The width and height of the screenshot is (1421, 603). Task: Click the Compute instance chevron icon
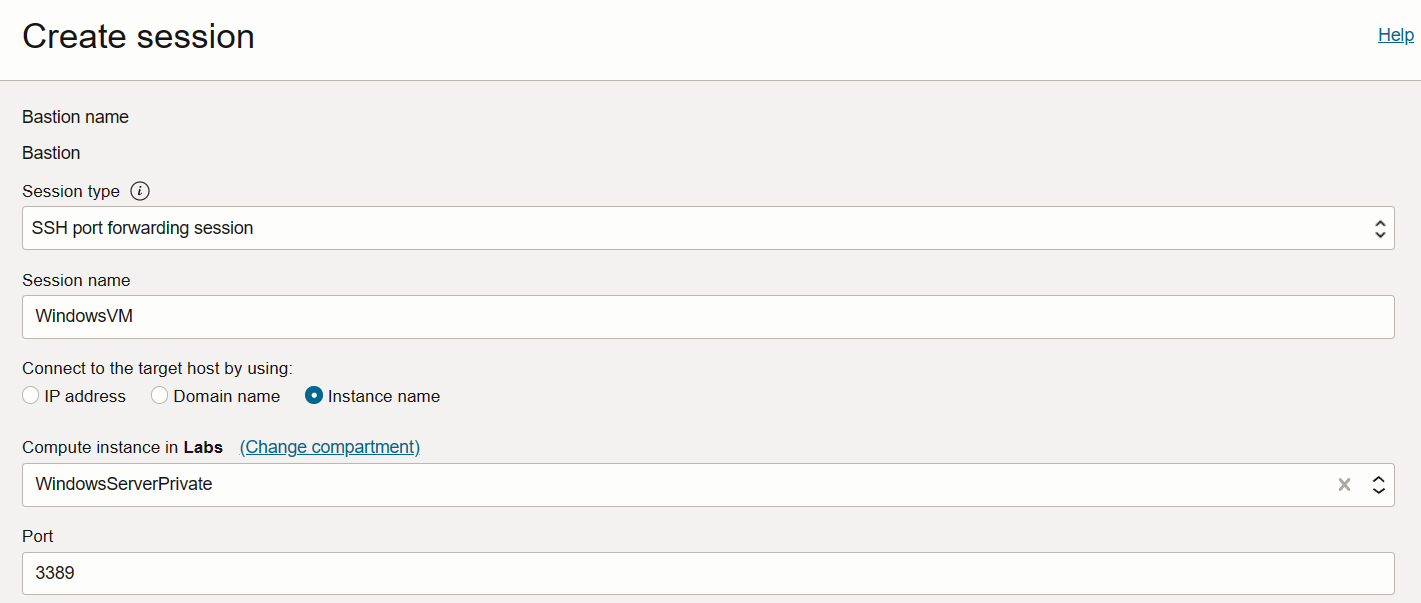(1379, 484)
